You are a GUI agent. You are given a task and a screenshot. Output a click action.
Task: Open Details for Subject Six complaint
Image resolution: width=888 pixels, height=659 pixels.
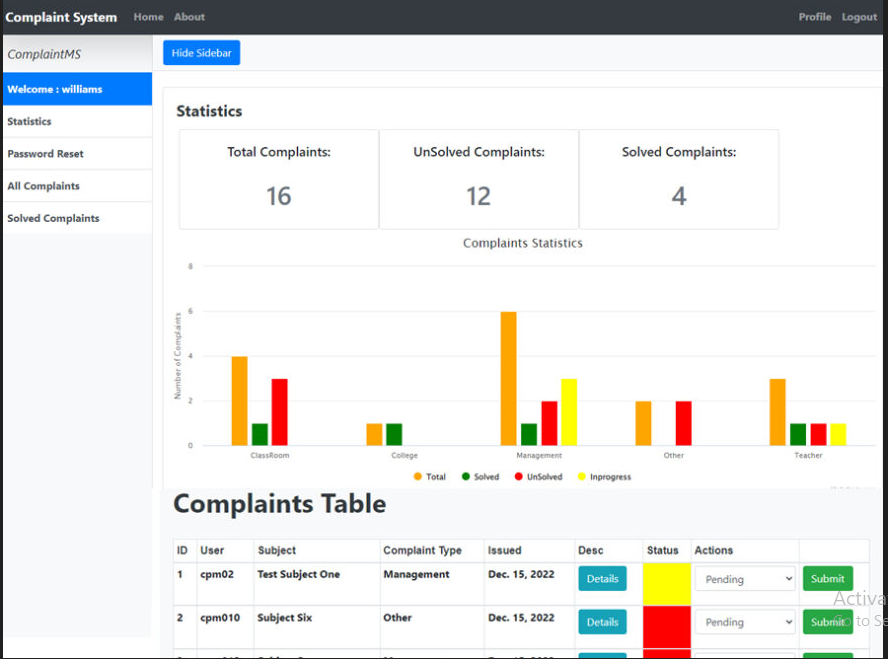[602, 621]
